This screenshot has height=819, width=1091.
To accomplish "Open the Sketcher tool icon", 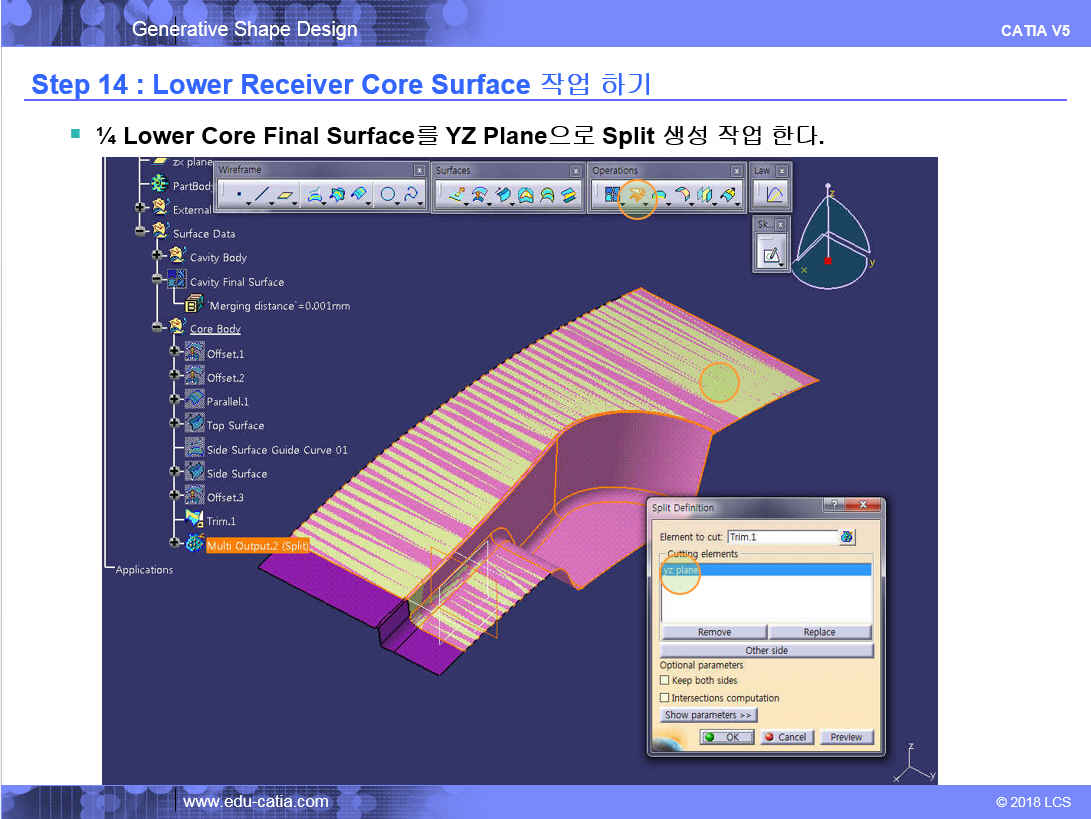I will tap(771, 255).
